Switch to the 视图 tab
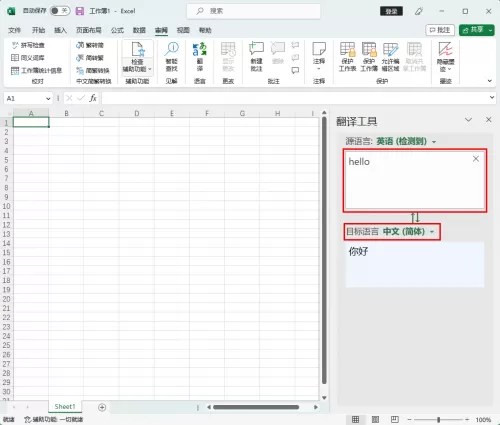The height and width of the screenshot is (425, 500). pos(183,30)
